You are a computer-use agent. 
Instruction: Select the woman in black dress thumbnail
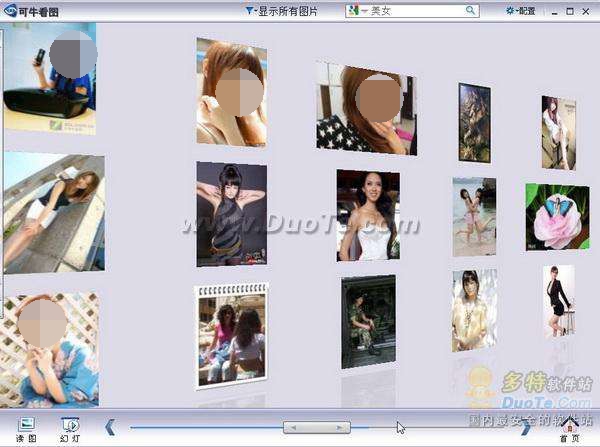tap(231, 213)
